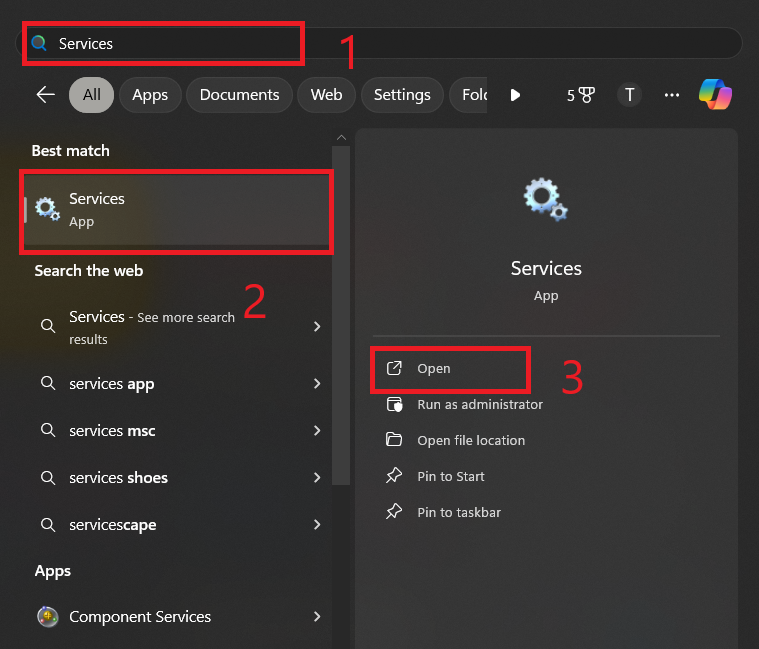Choose Pin to Start
This screenshot has width=759, height=649.
coord(450,476)
